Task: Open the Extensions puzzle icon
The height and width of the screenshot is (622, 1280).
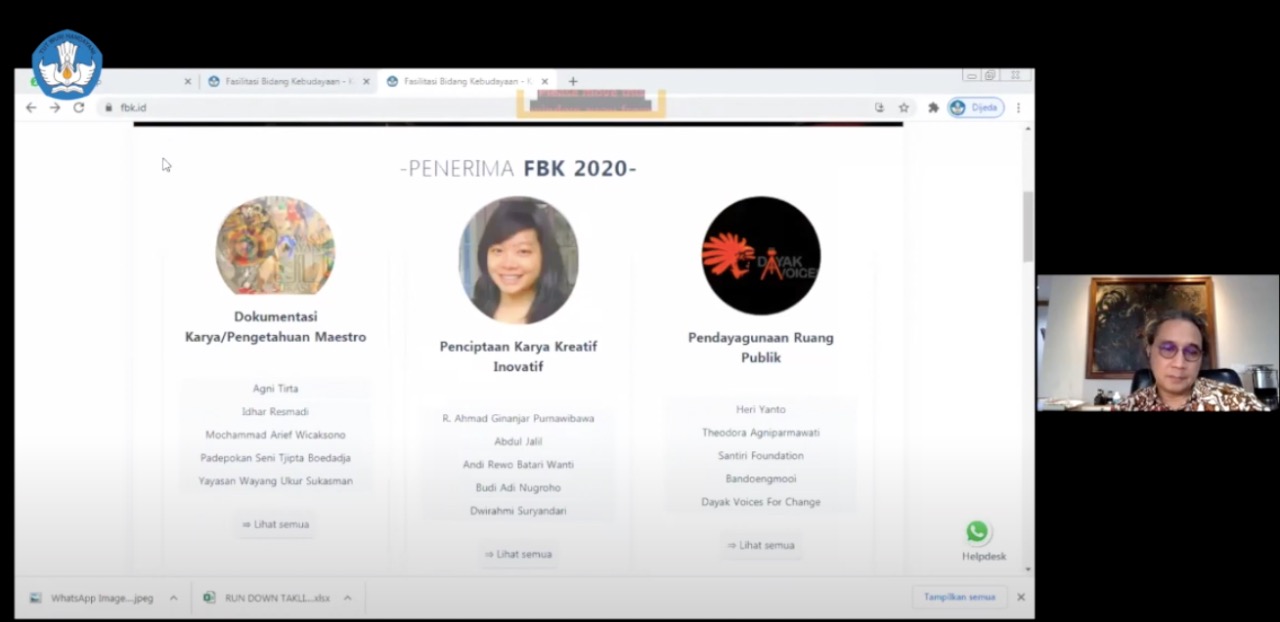Action: (x=933, y=108)
